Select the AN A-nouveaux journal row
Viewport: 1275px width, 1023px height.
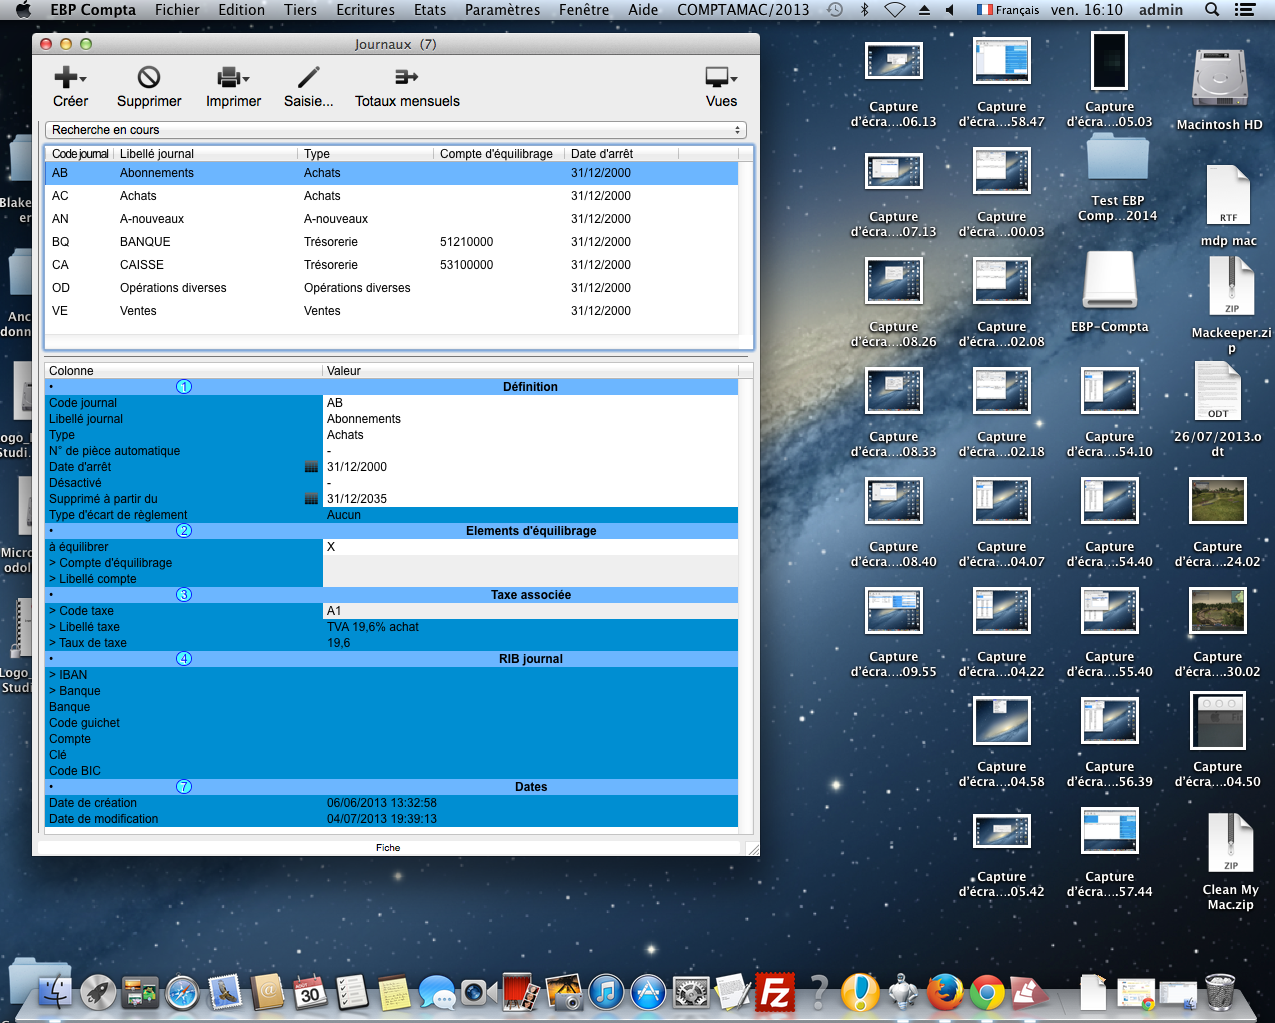392,219
